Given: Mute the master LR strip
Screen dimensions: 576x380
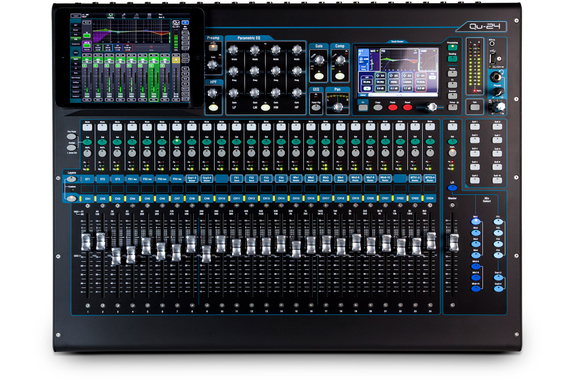Looking at the screenshot, I should [x=453, y=127].
